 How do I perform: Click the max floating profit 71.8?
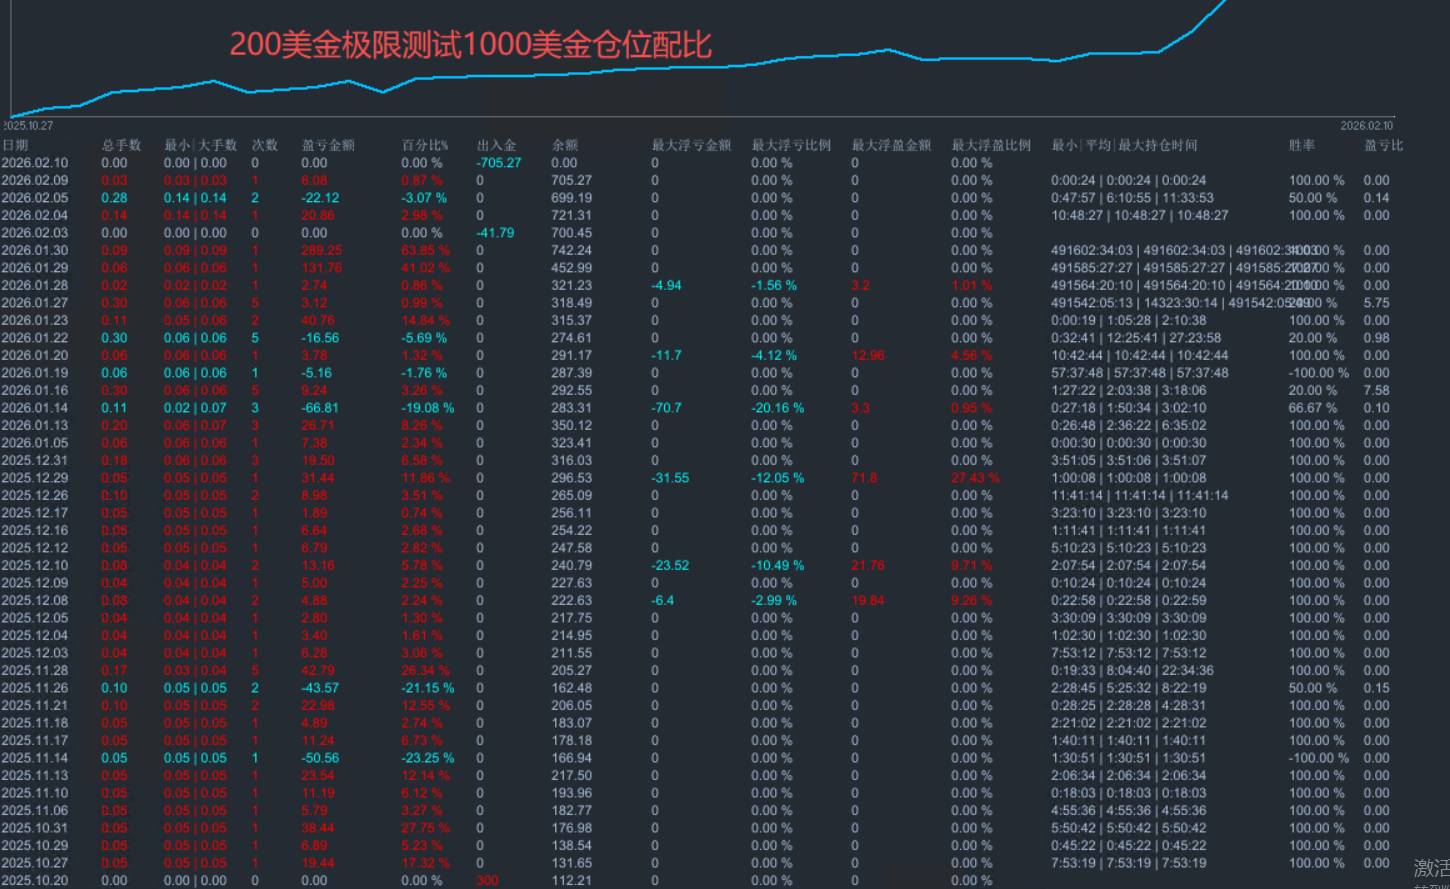(864, 478)
